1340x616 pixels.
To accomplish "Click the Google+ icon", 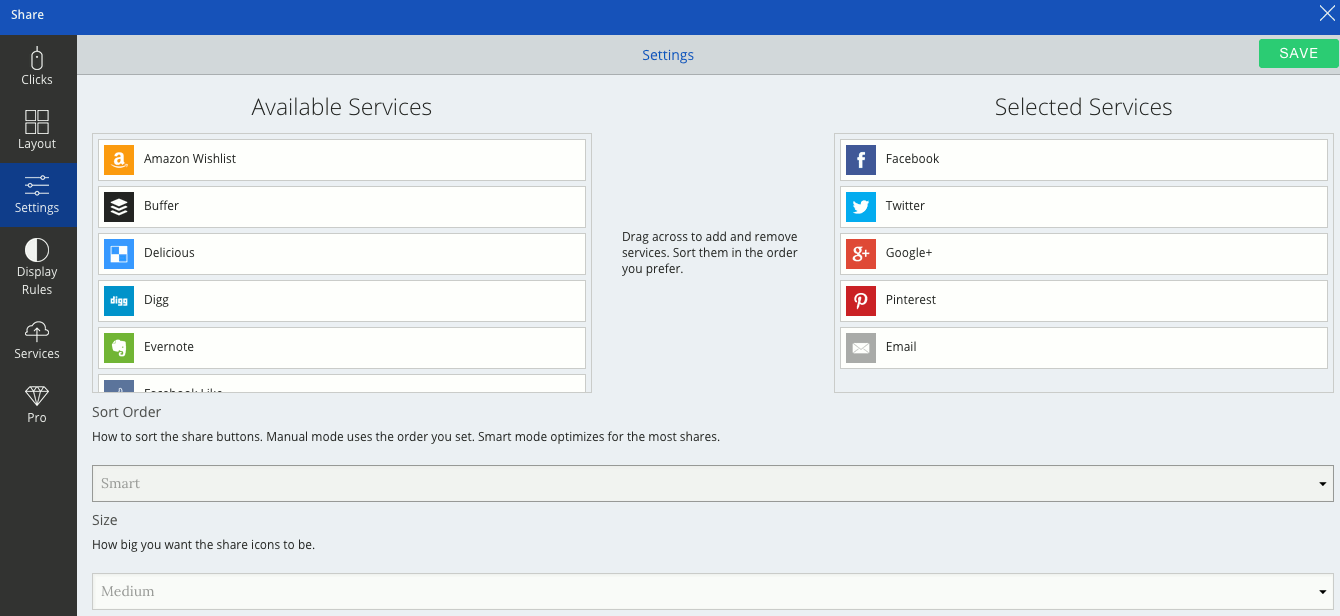I will click(x=861, y=254).
